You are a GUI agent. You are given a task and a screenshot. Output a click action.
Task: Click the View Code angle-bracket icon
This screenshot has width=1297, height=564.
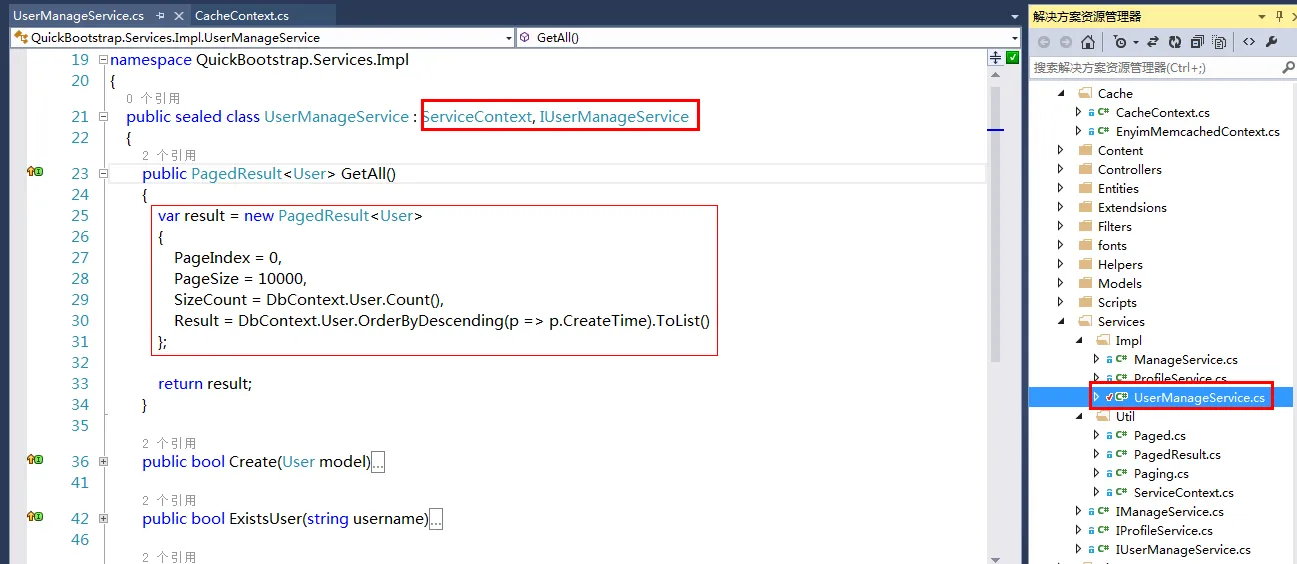(x=1249, y=42)
